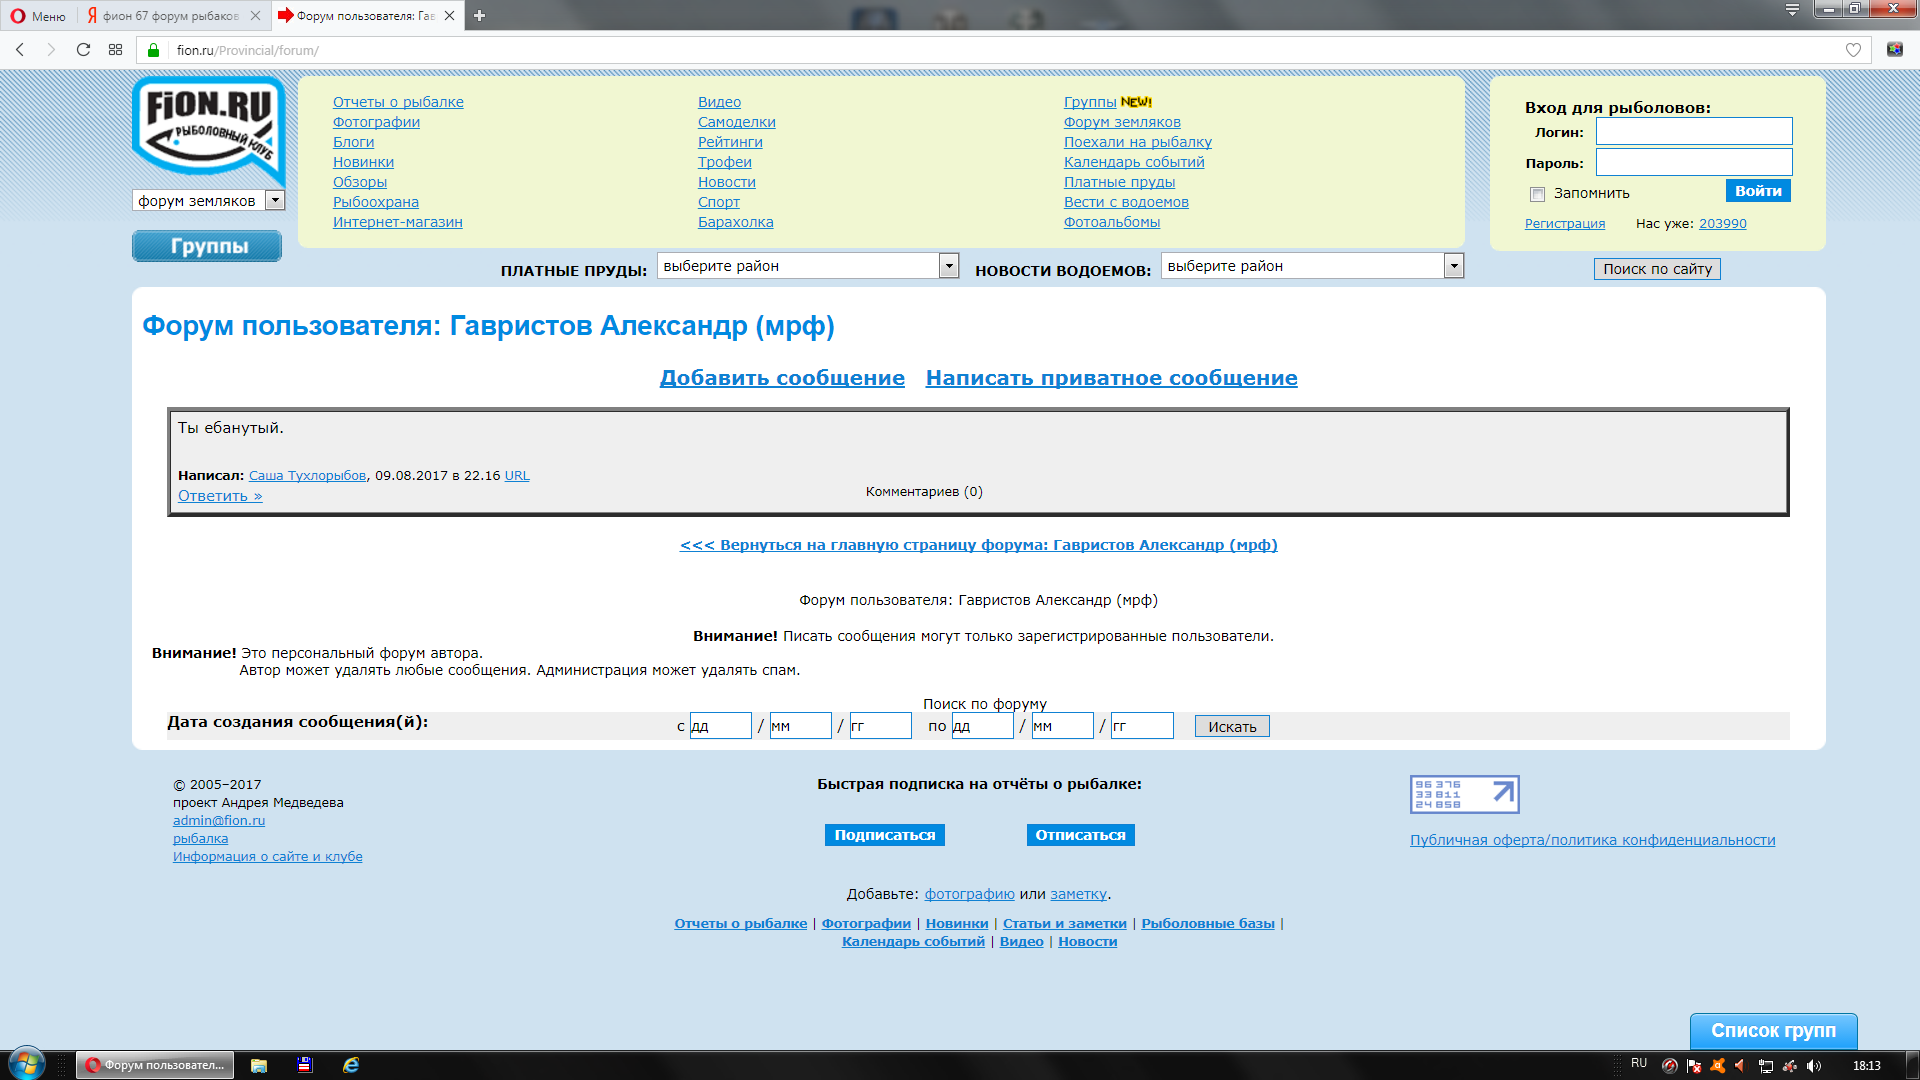Screen dimensions: 1920x1080
Task: Go to 'Блоги' section
Action: (x=353, y=142)
